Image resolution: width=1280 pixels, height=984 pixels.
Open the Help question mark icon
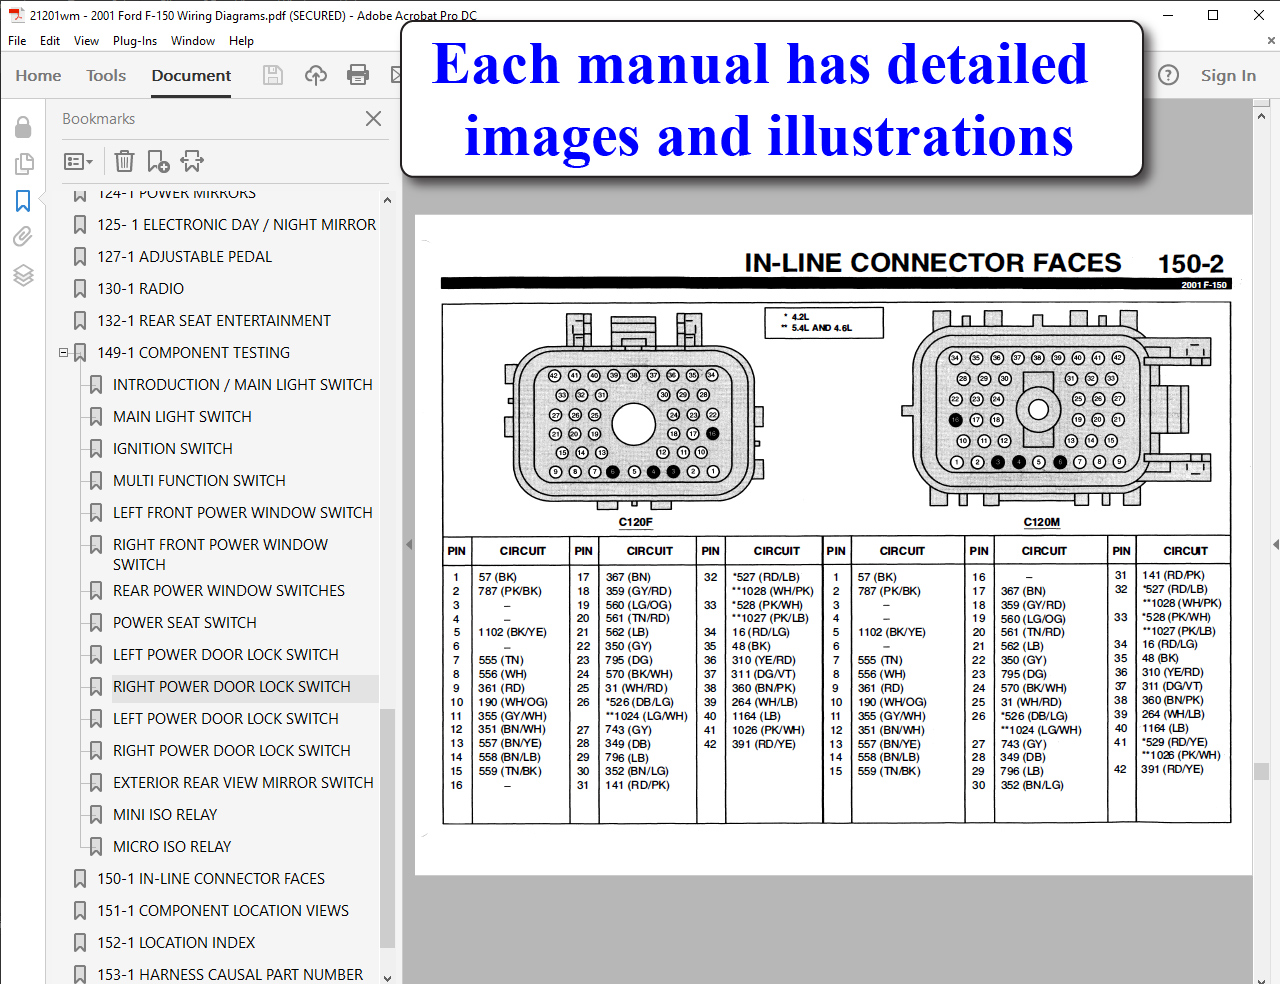pyautogui.click(x=1168, y=75)
